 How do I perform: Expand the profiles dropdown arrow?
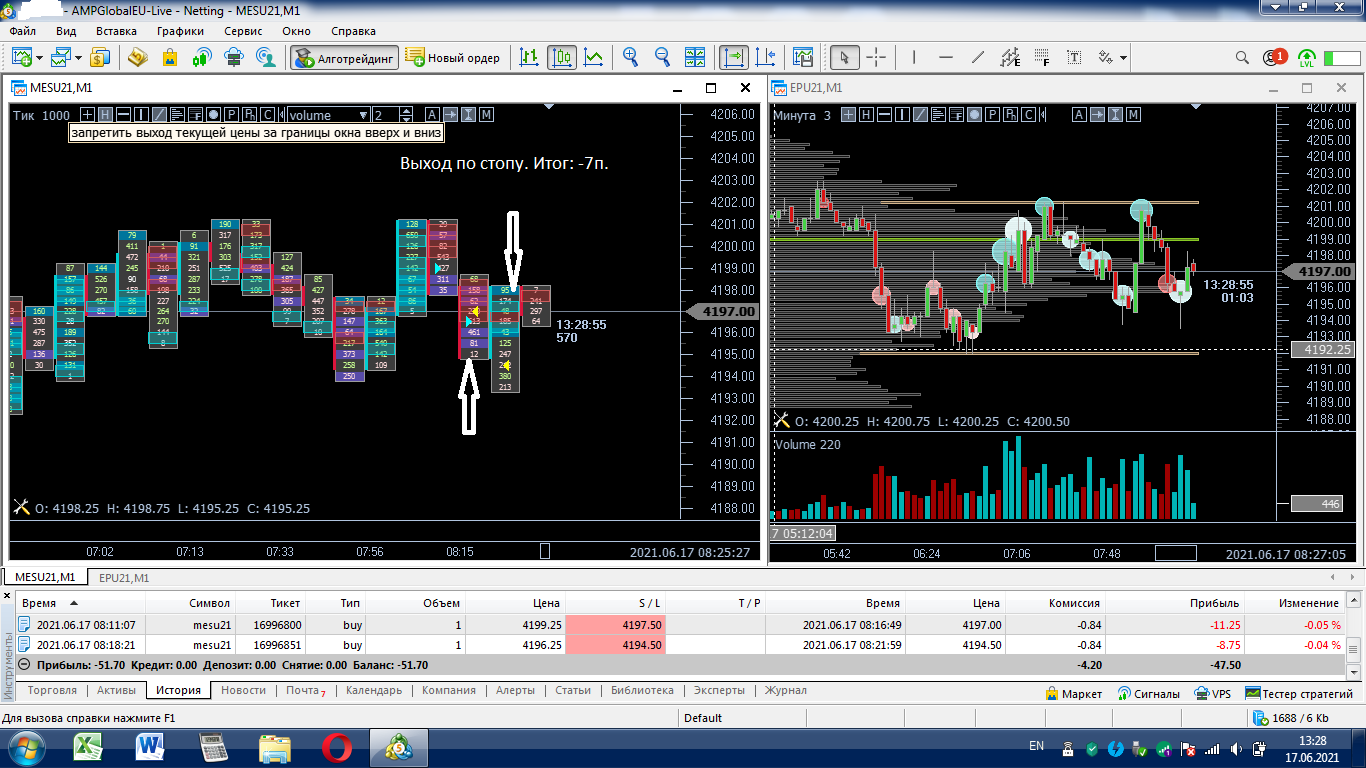coord(79,58)
